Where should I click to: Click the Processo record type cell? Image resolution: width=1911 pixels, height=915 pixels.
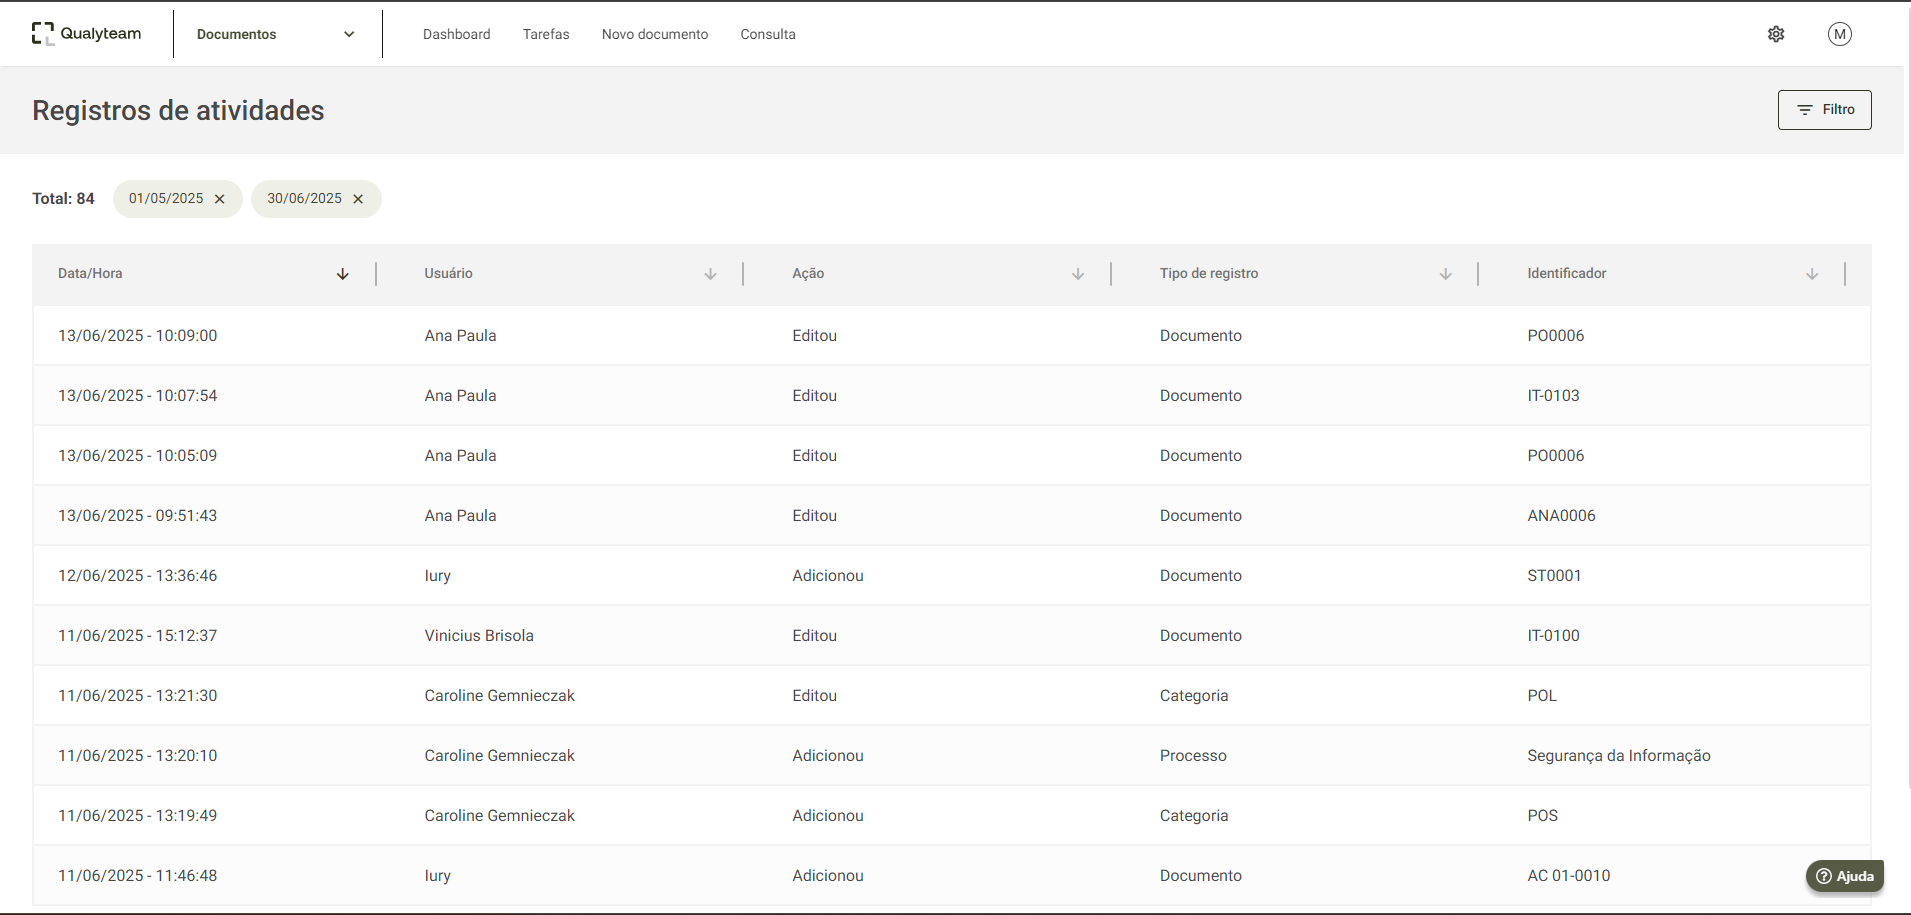coord(1193,756)
